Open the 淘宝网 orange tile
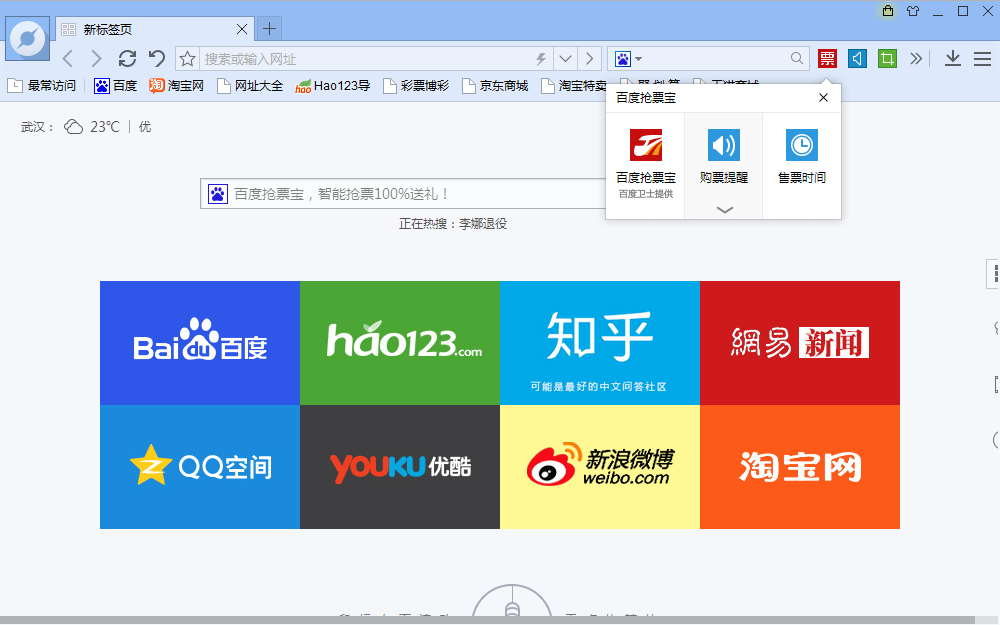This screenshot has height=625, width=1000. coord(800,467)
